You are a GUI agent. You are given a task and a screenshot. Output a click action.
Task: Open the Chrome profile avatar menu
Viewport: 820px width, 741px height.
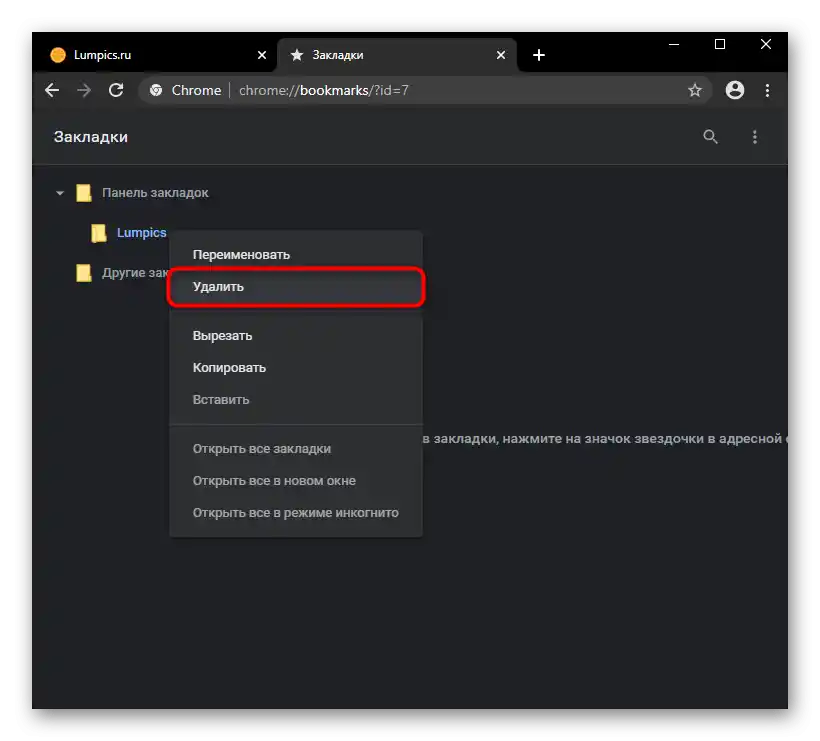pos(735,90)
